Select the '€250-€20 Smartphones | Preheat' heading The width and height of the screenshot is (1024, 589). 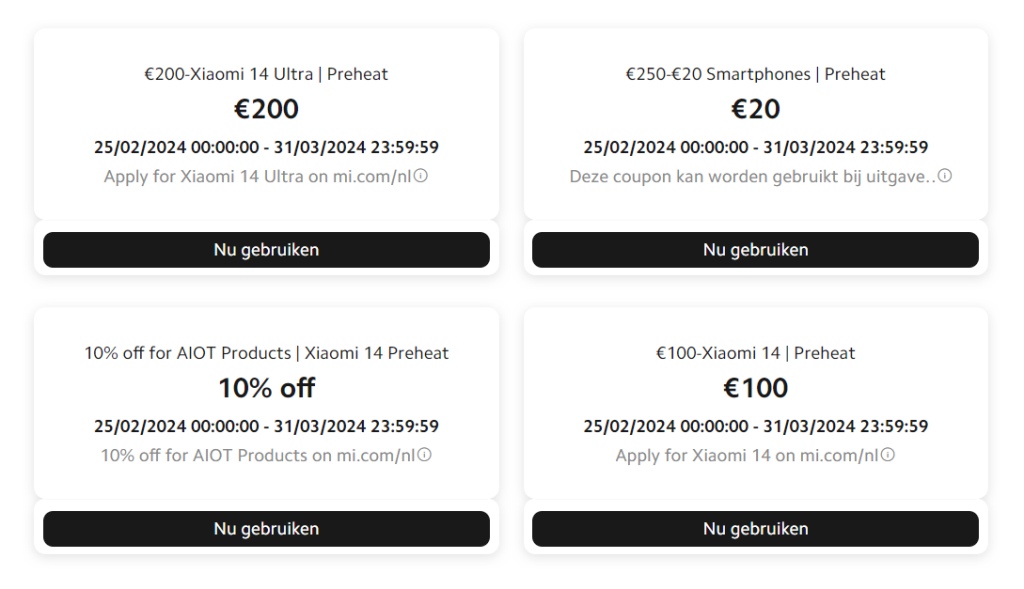pos(755,74)
